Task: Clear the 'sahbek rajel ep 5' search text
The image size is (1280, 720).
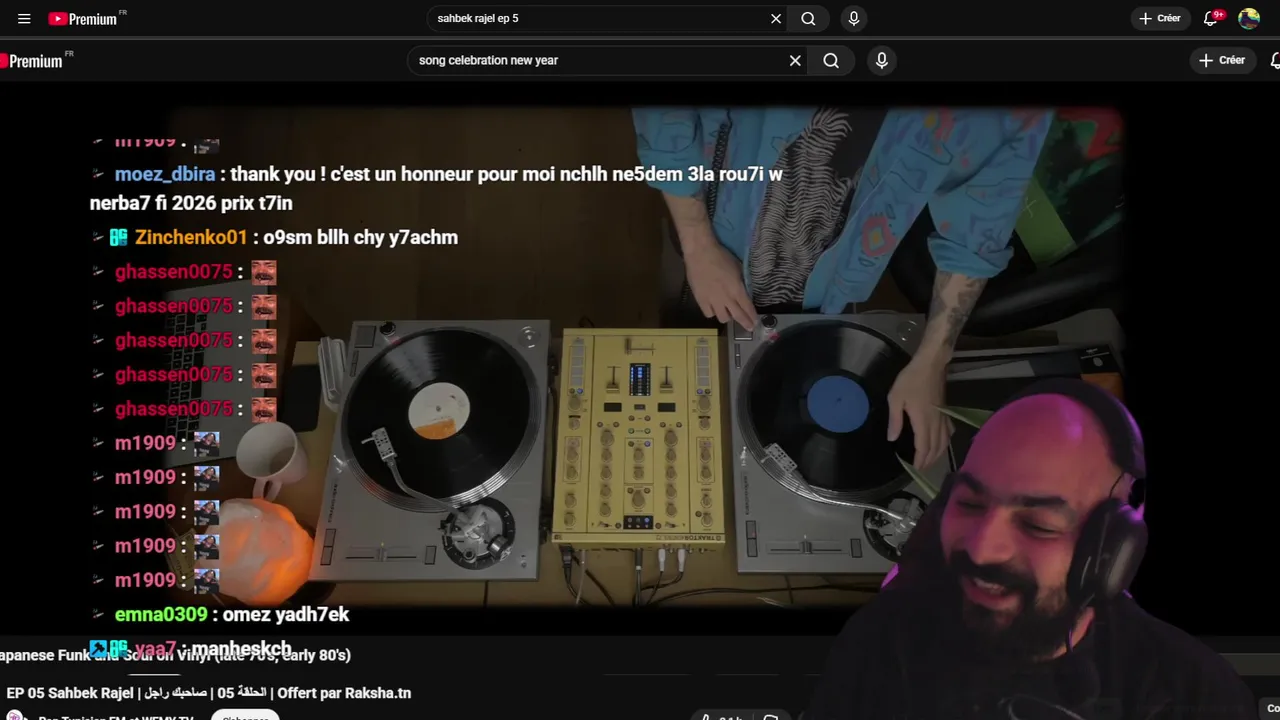Action: pos(776,18)
